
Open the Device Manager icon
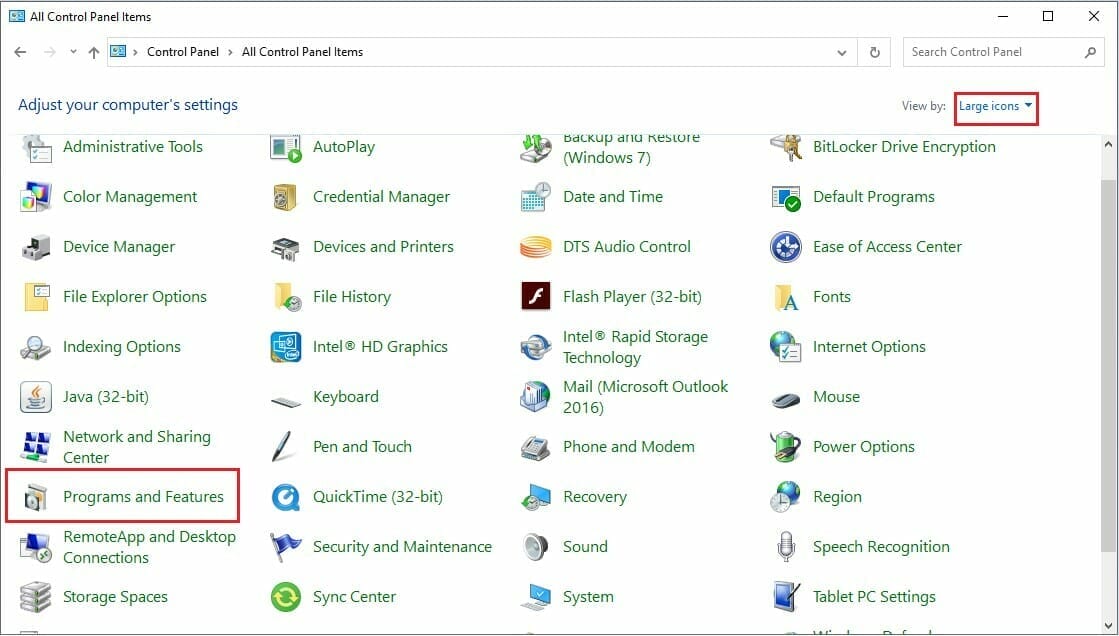[x=36, y=247]
